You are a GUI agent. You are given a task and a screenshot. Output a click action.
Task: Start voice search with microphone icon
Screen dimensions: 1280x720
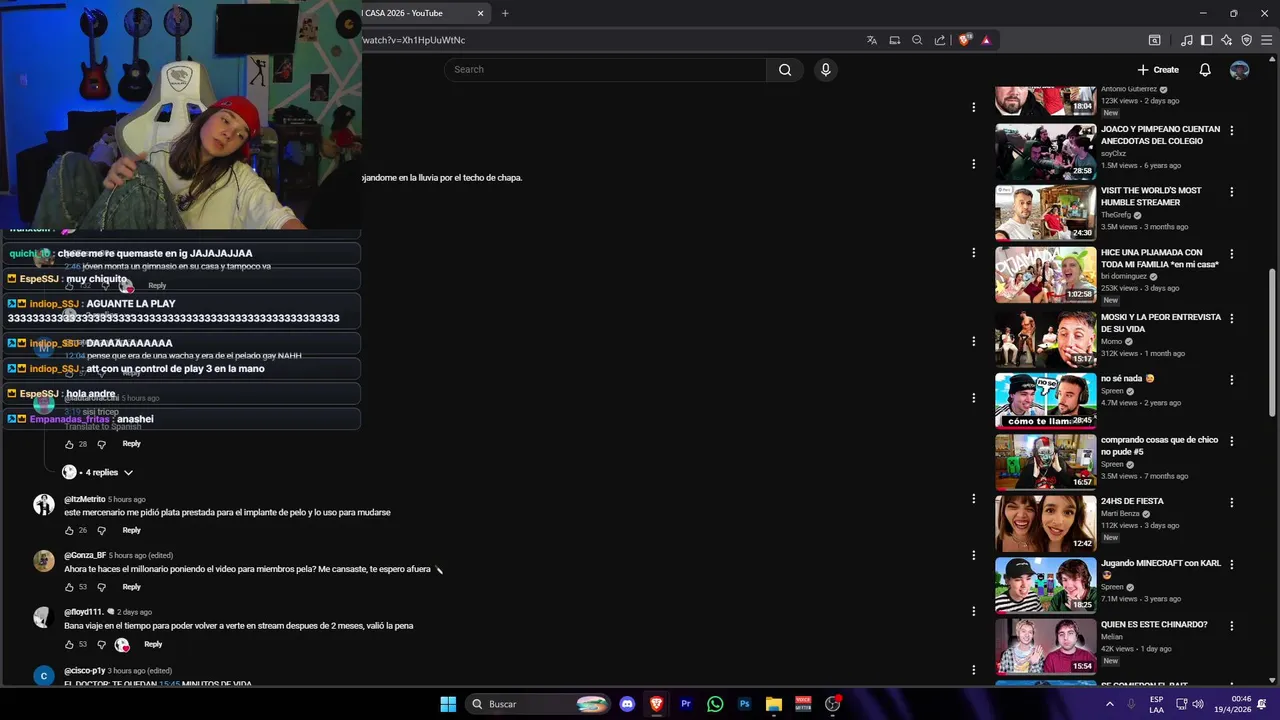click(x=825, y=70)
